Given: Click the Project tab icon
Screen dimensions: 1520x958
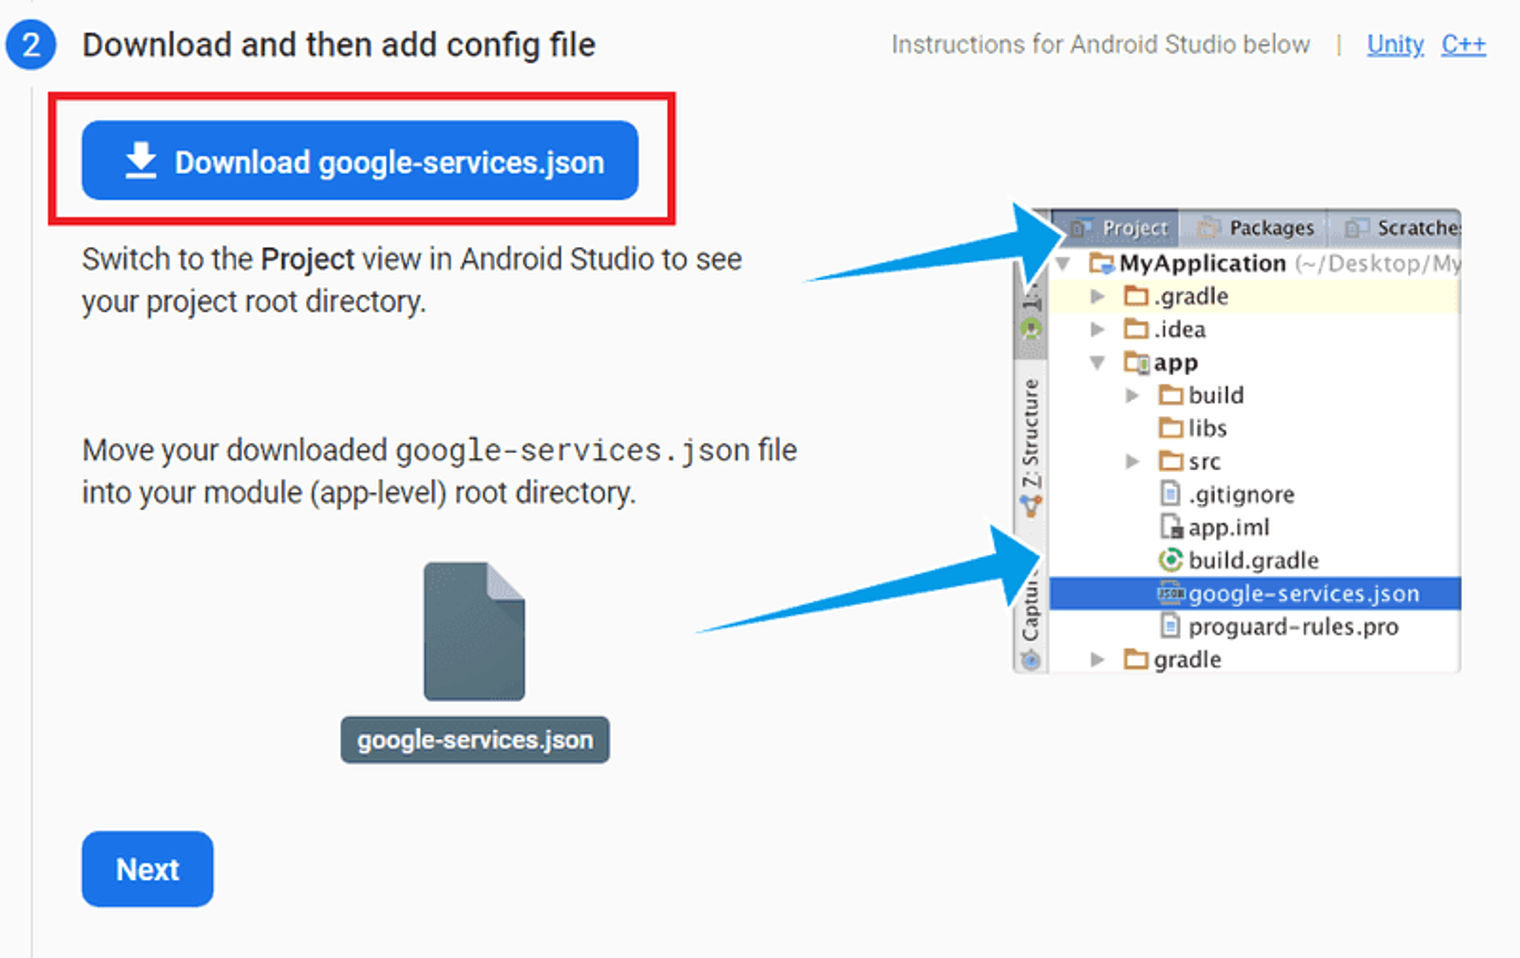Looking at the screenshot, I should click(1080, 229).
